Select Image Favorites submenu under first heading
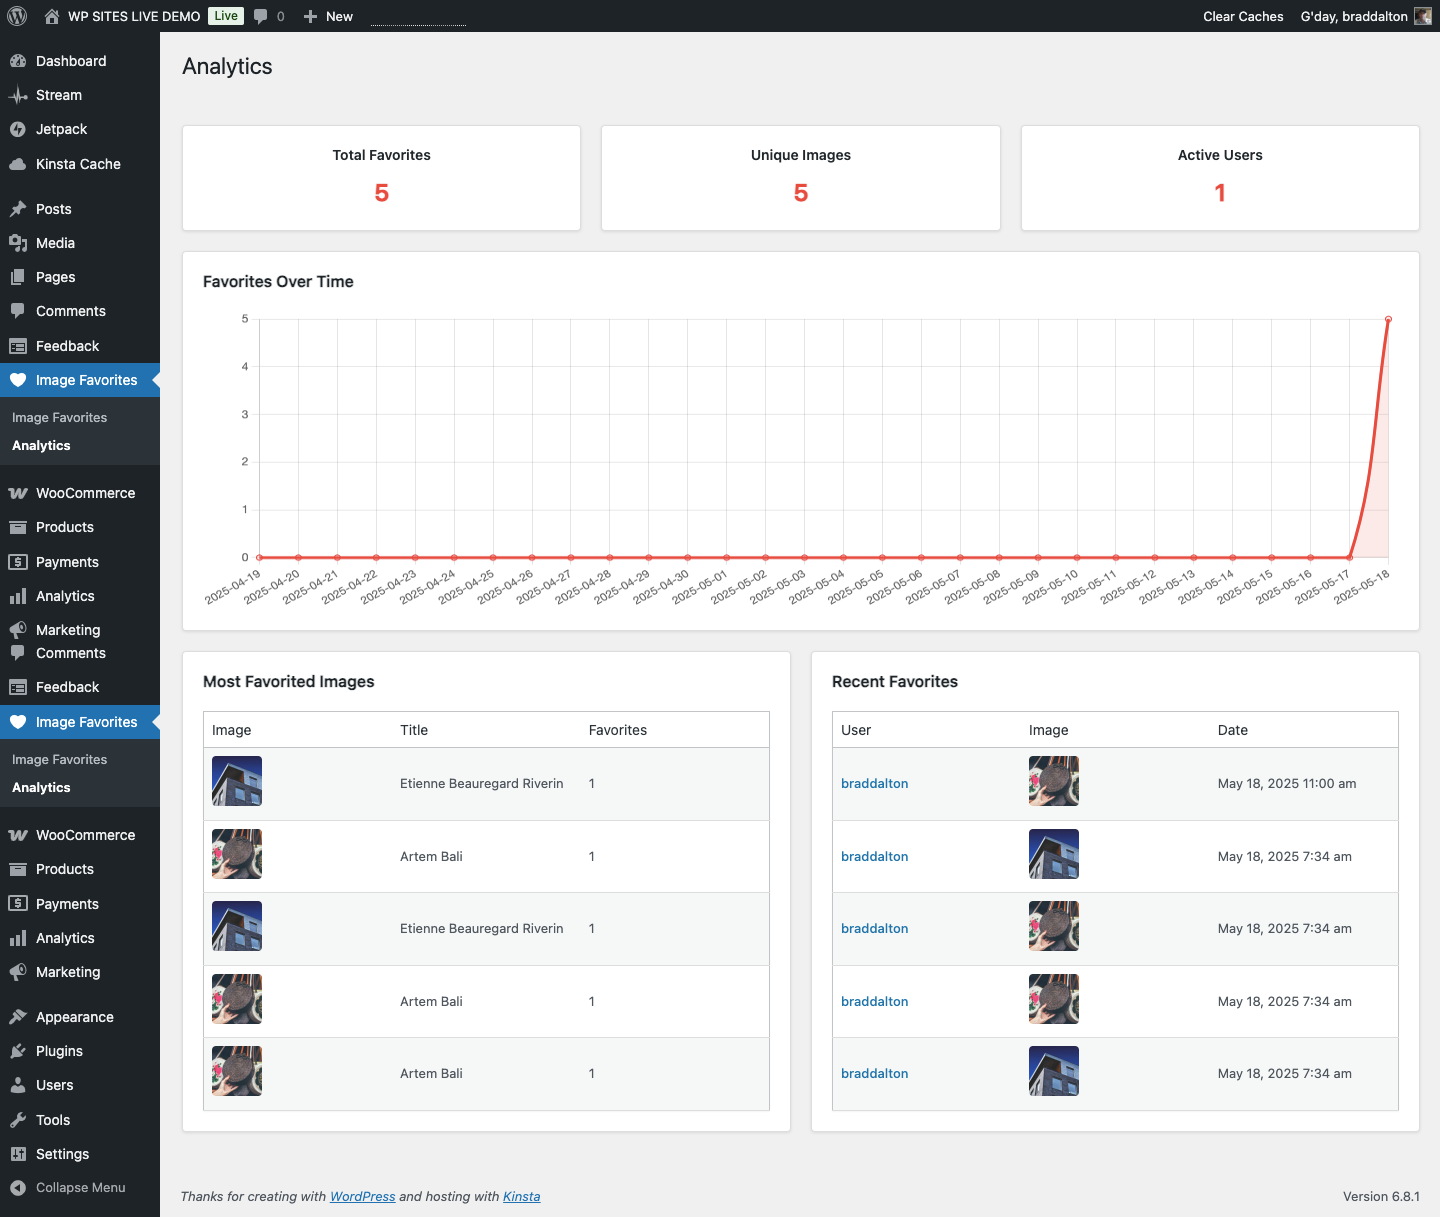1440x1217 pixels. coord(59,417)
